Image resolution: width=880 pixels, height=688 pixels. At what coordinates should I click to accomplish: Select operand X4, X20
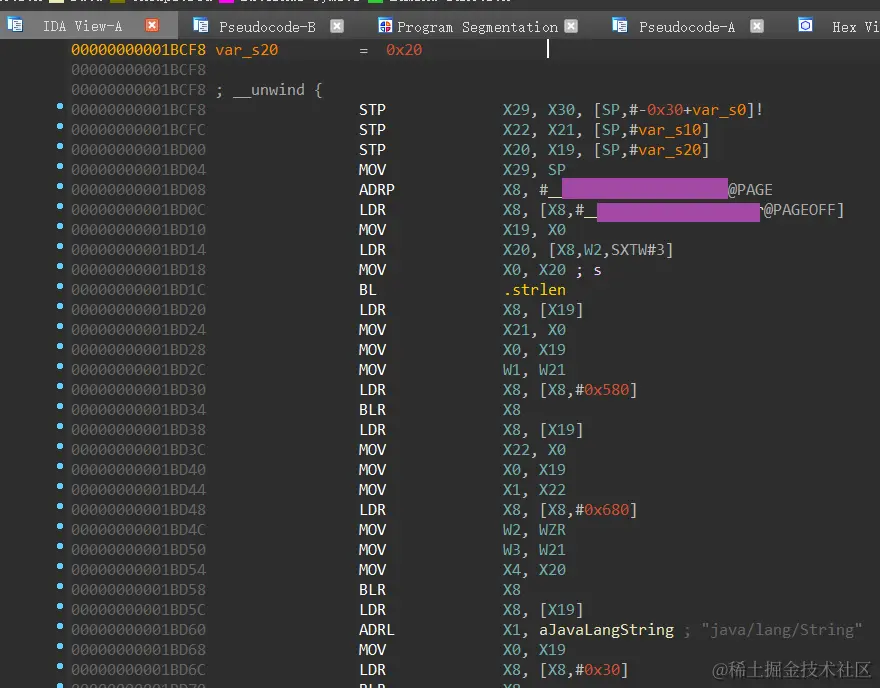pyautogui.click(x=534, y=570)
